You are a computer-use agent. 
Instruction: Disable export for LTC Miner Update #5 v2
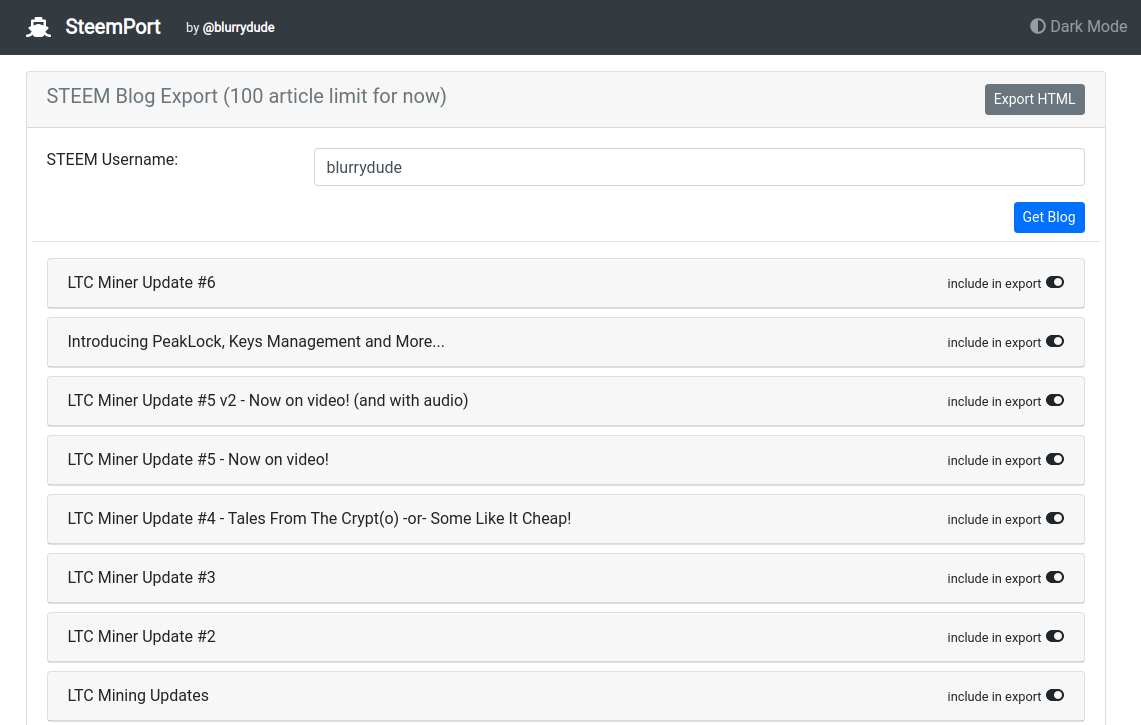tap(1055, 401)
